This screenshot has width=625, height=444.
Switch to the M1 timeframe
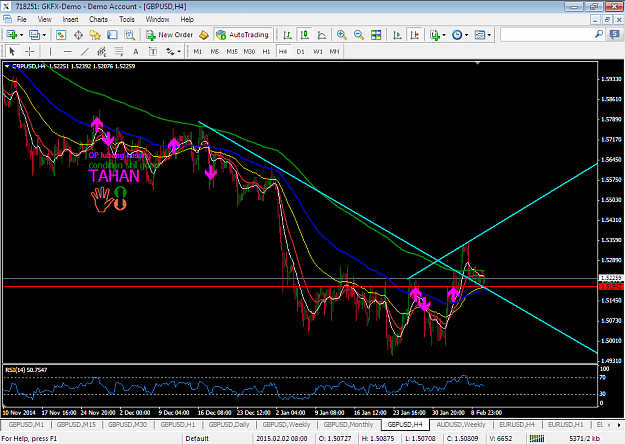198,51
